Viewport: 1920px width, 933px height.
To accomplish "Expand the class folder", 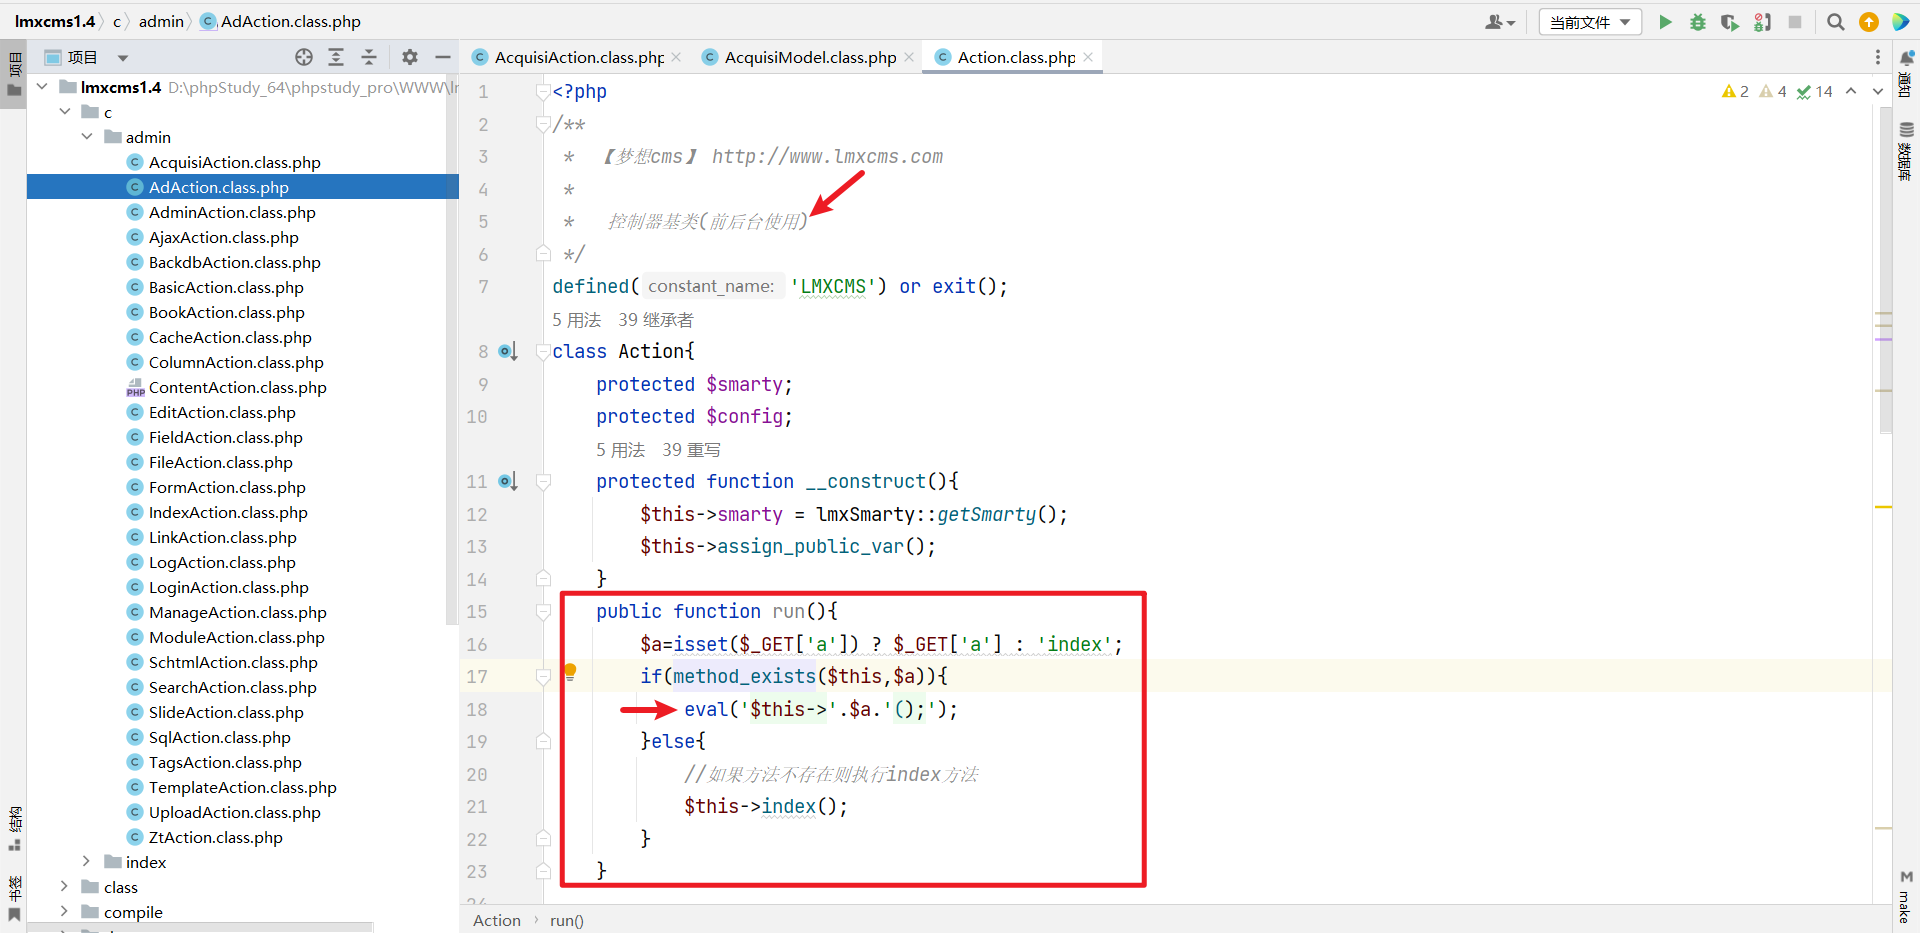I will pyautogui.click(x=65, y=887).
